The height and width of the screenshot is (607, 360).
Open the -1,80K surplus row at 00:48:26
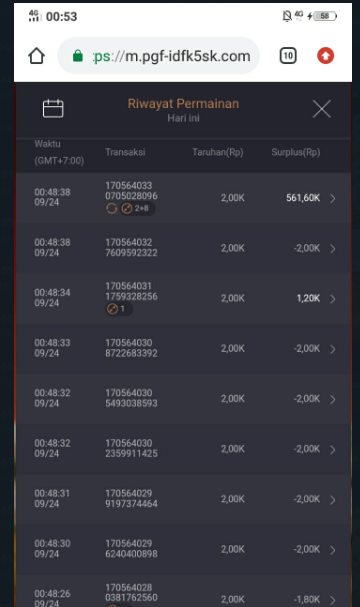183,591
